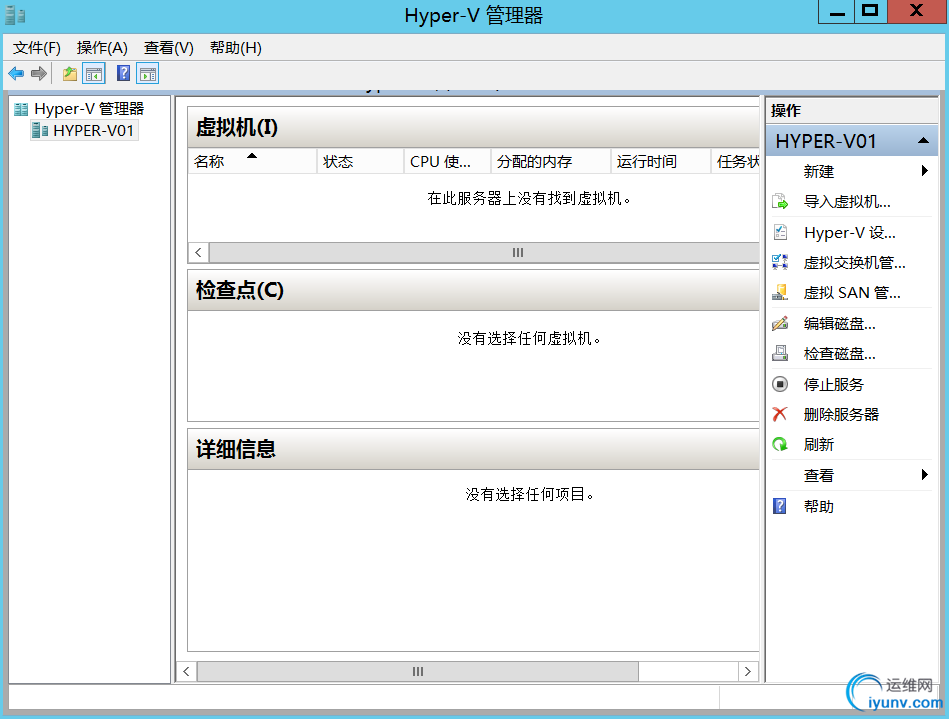Viewport: 949px width, 719px height.
Task: Click the 状态 column header
Action: [x=361, y=161]
